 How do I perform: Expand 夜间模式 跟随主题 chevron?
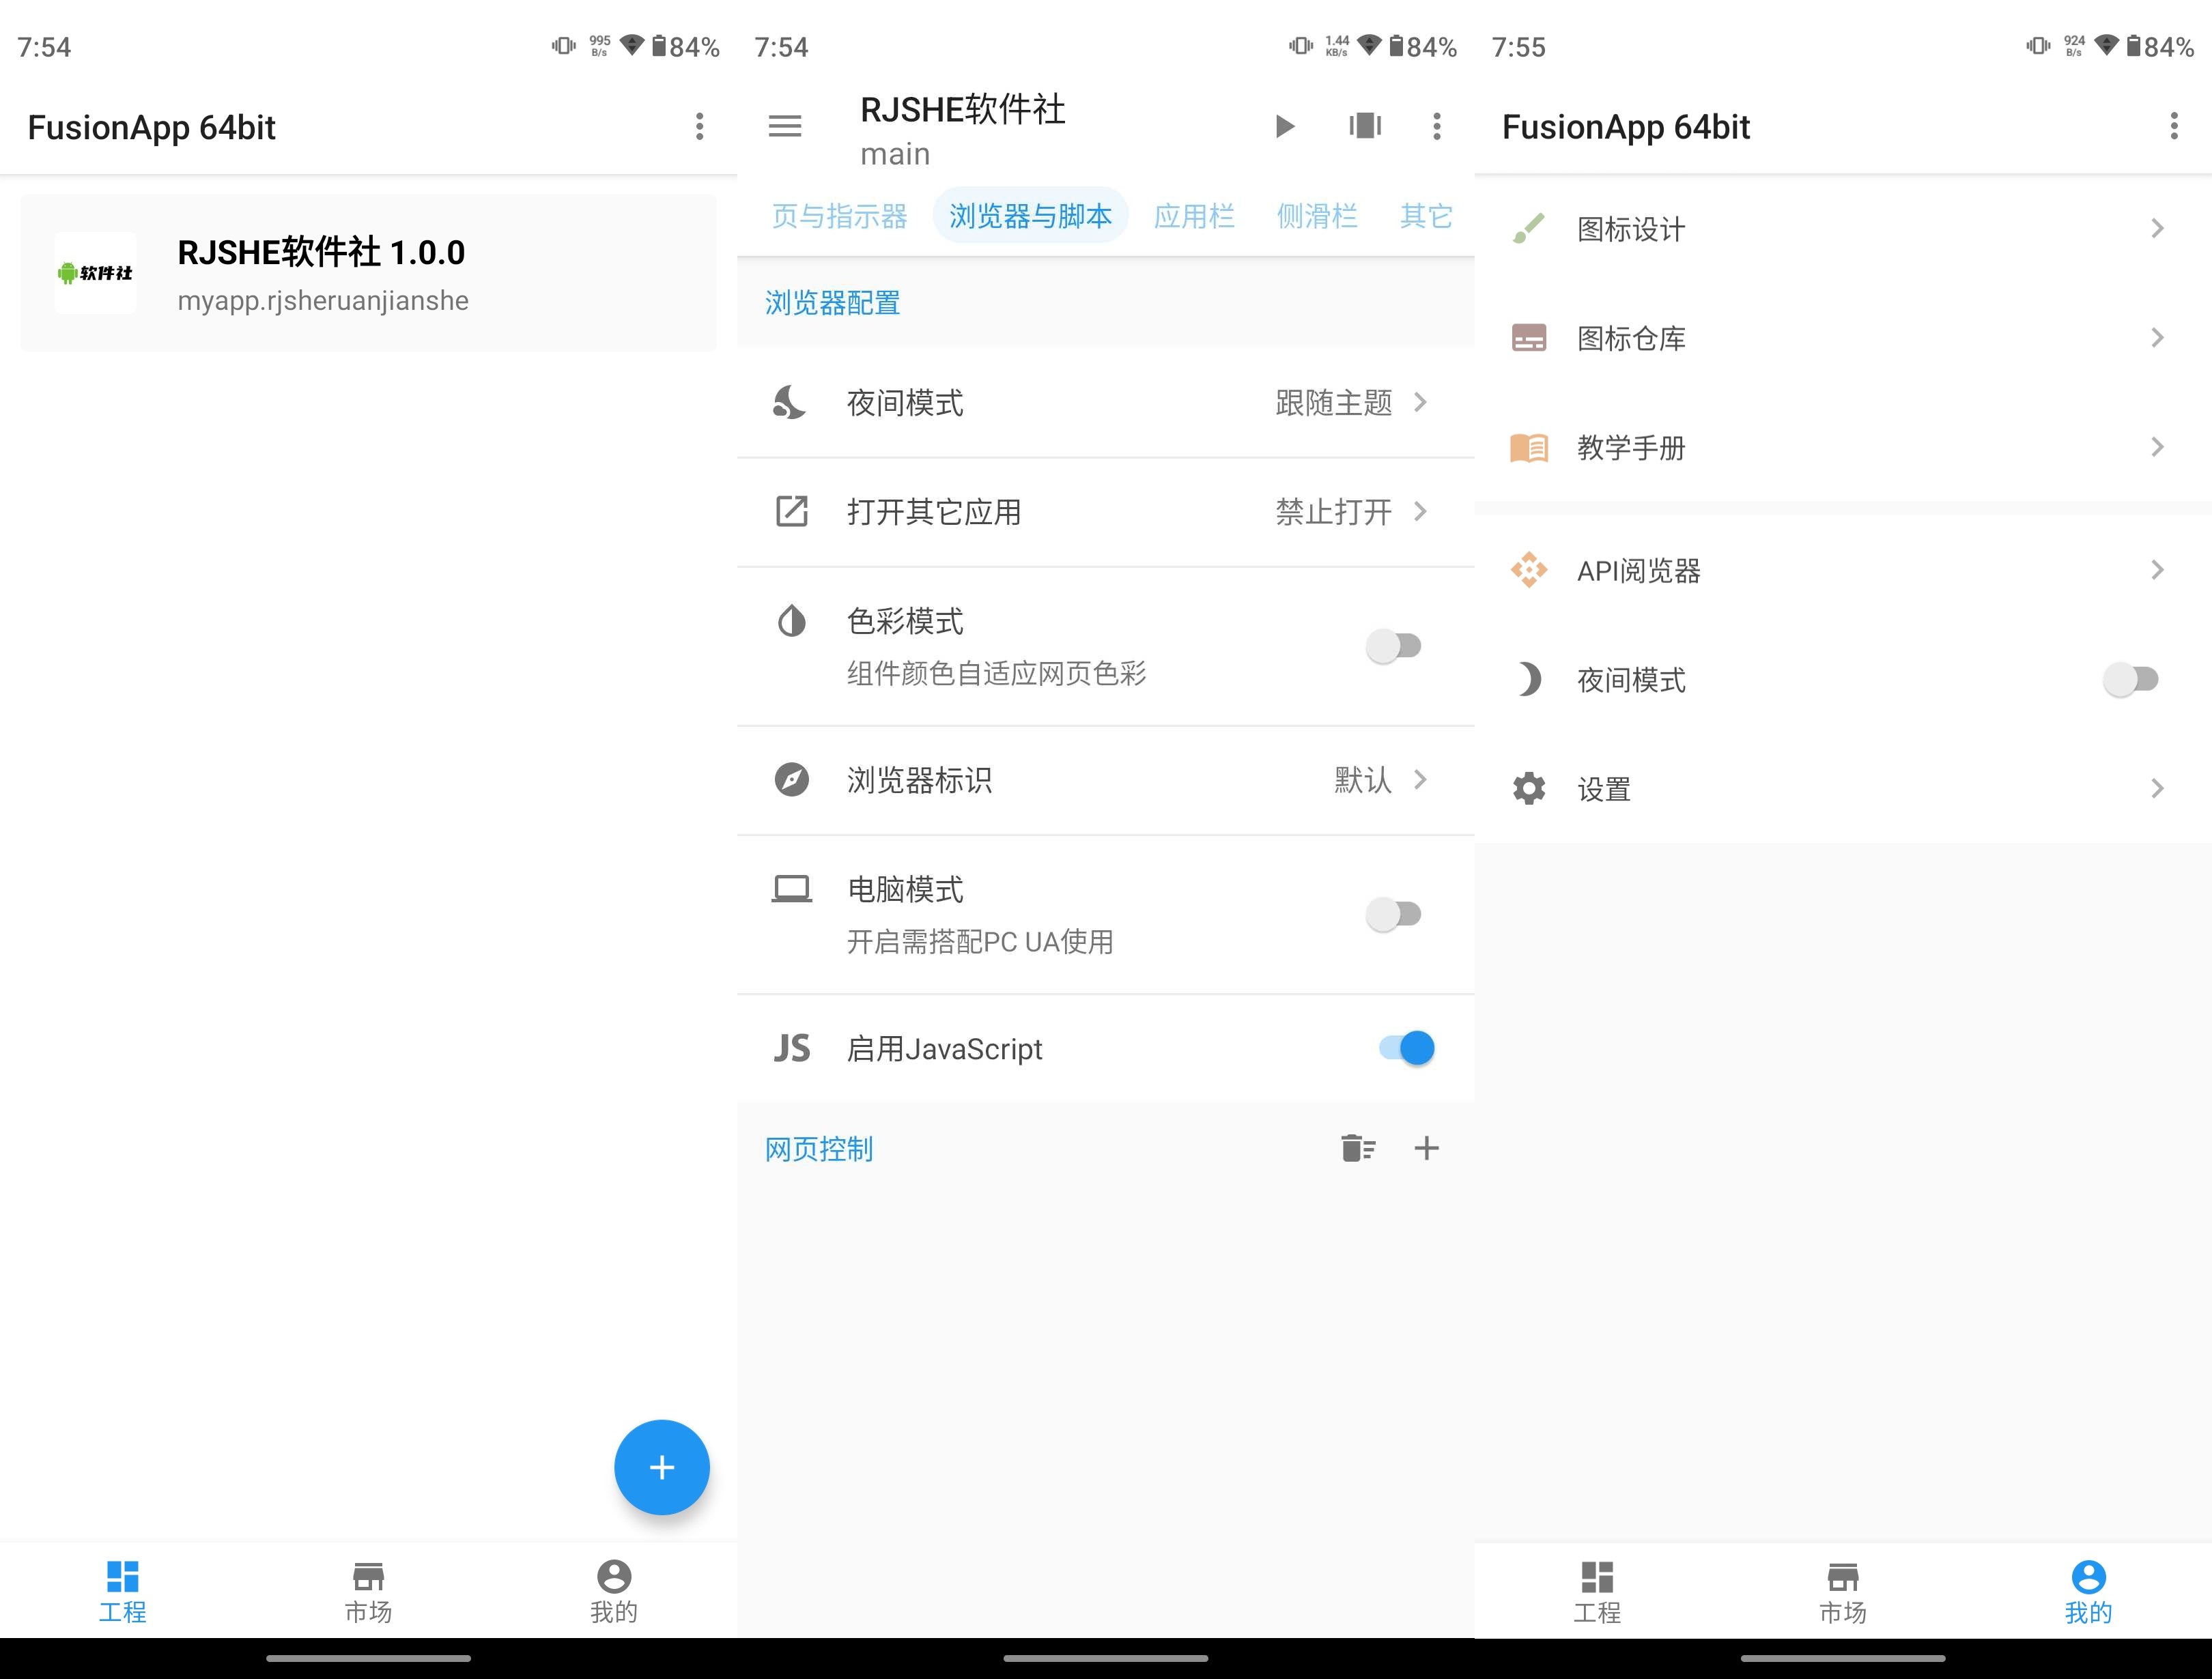1420,402
